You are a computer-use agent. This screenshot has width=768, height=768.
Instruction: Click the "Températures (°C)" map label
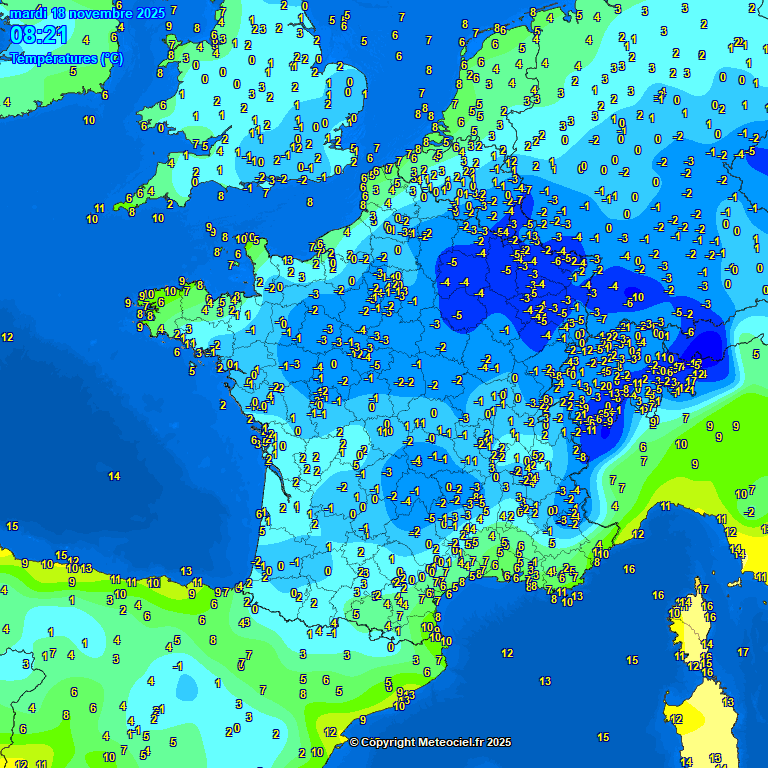pos(67,59)
